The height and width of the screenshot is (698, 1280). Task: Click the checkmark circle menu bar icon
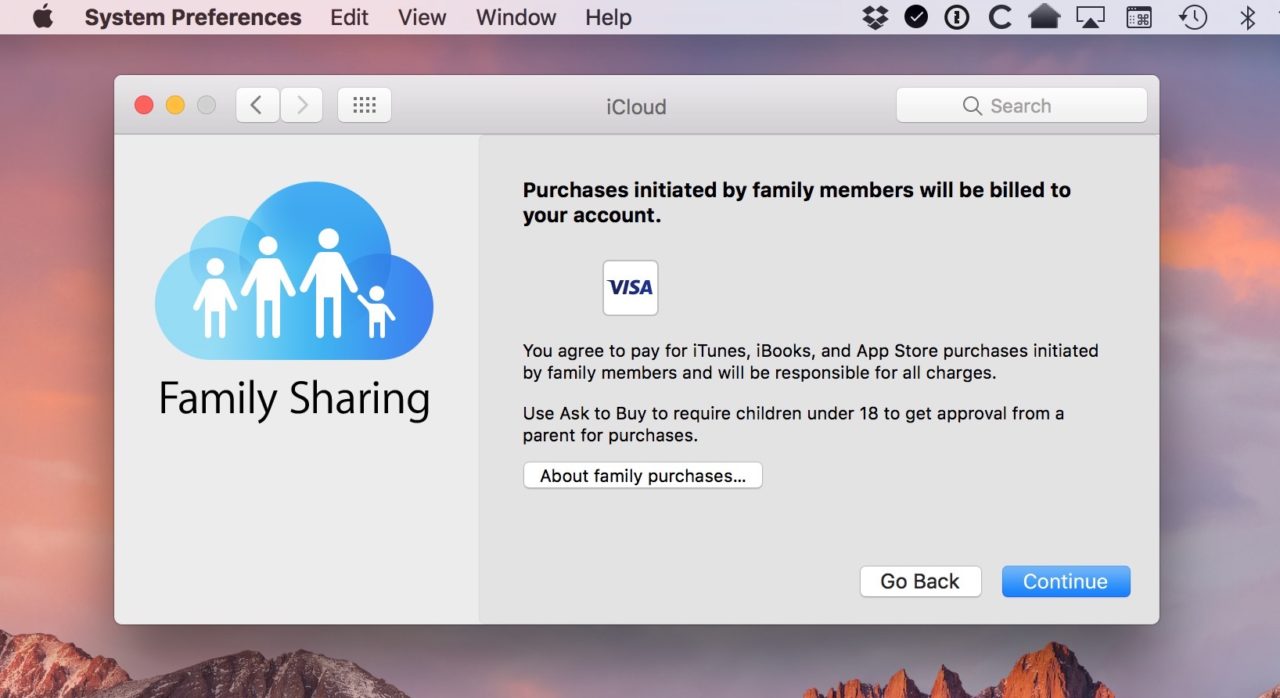coord(916,17)
